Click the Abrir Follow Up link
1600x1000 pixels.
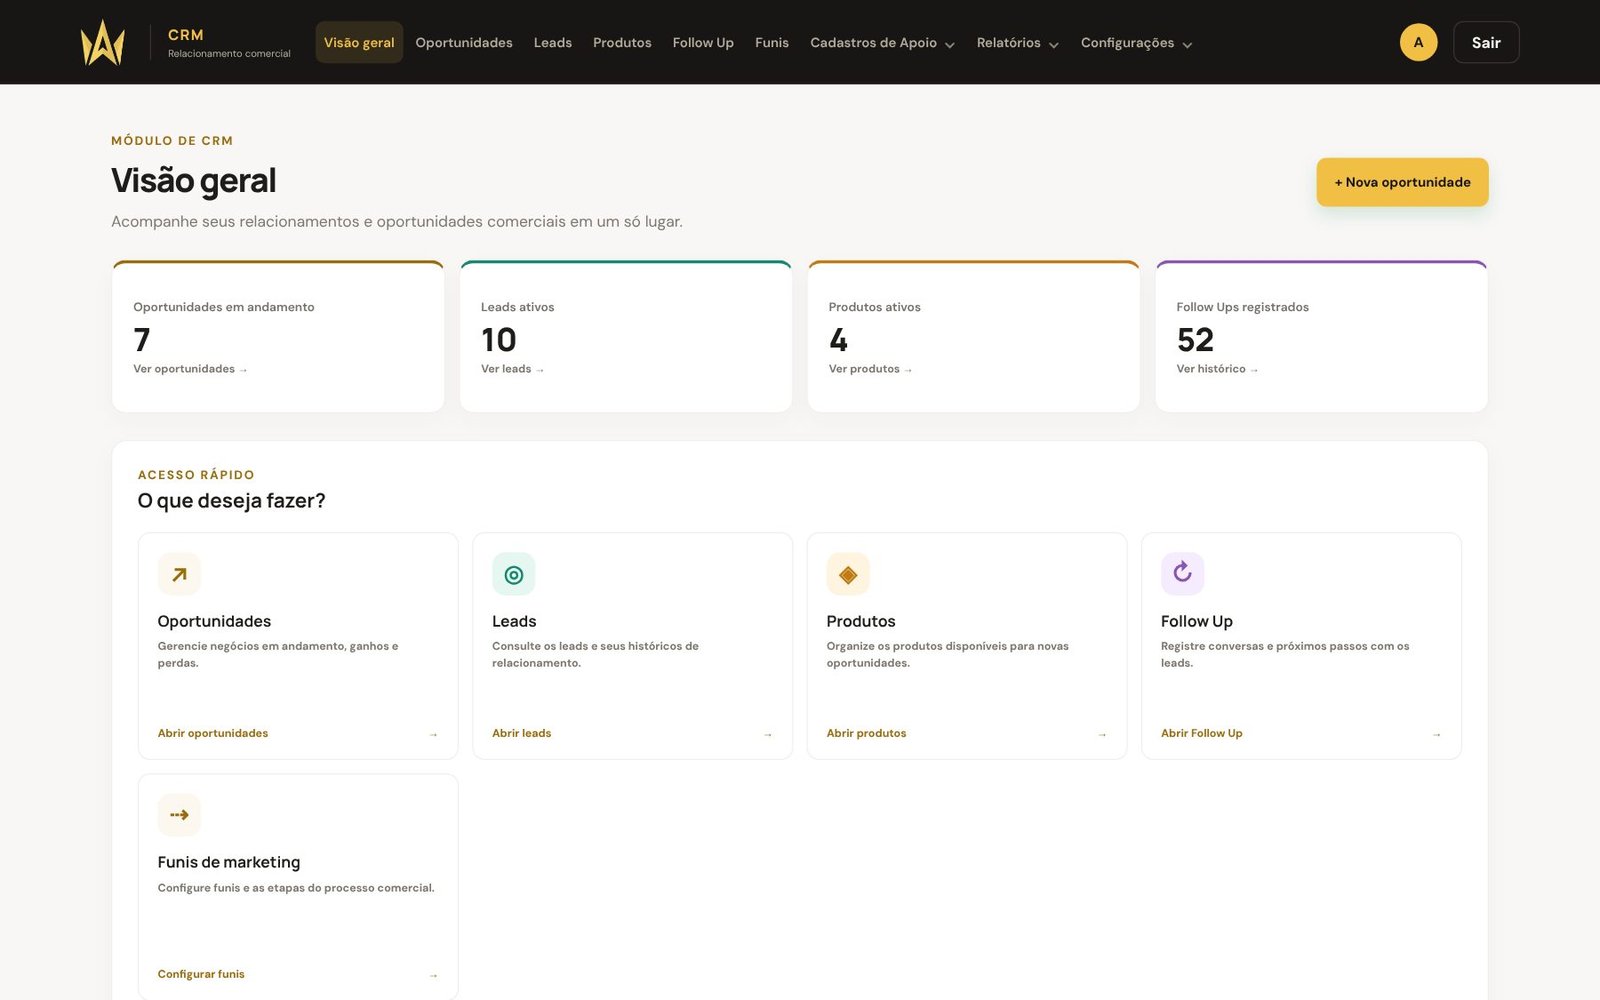(x=1201, y=733)
